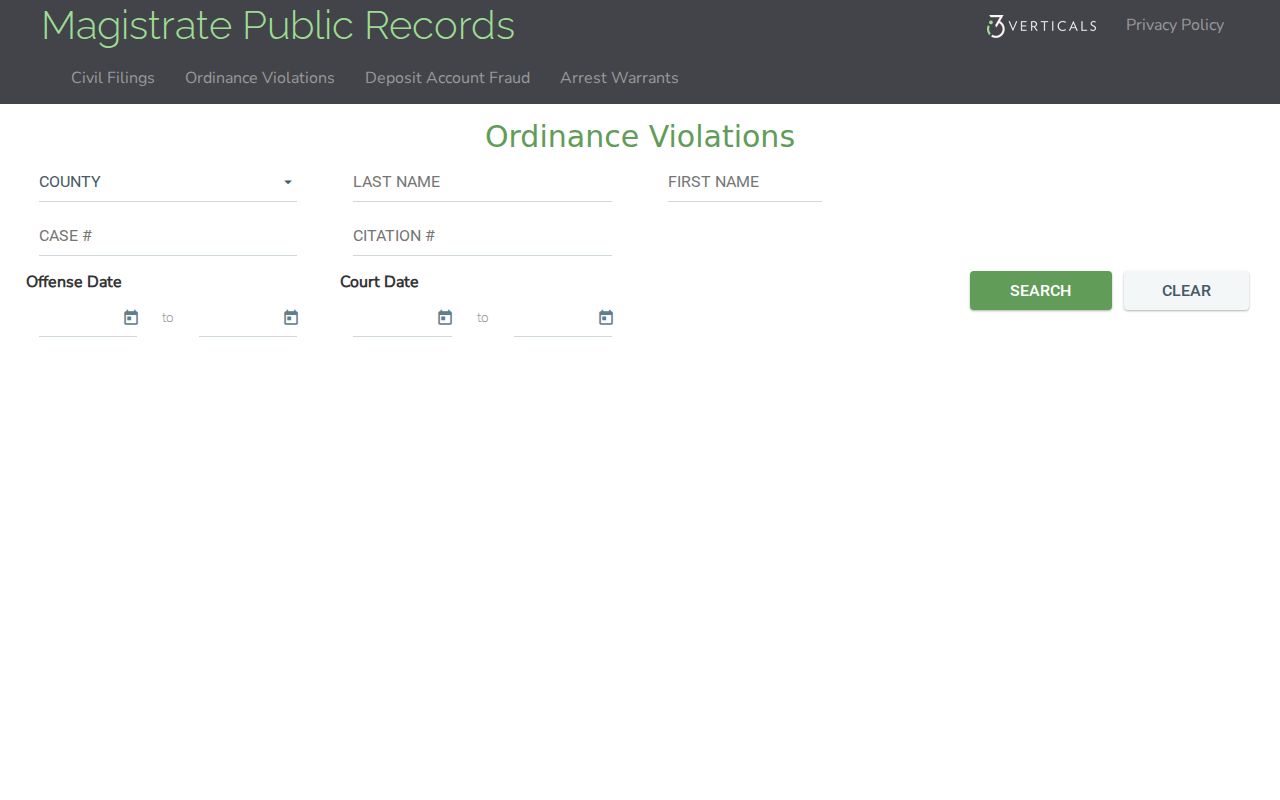Click the Court Date label

pyautogui.click(x=379, y=282)
